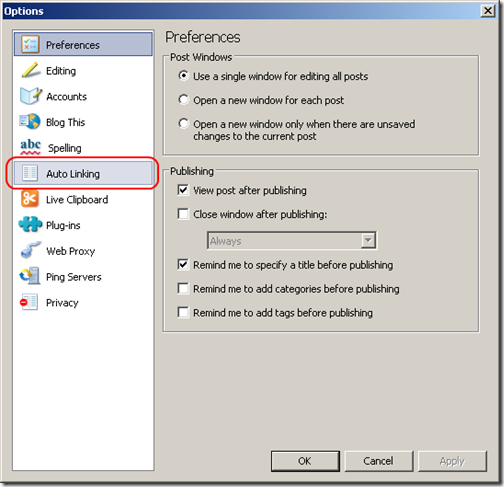Click the Accounts book icon

(x=30, y=96)
